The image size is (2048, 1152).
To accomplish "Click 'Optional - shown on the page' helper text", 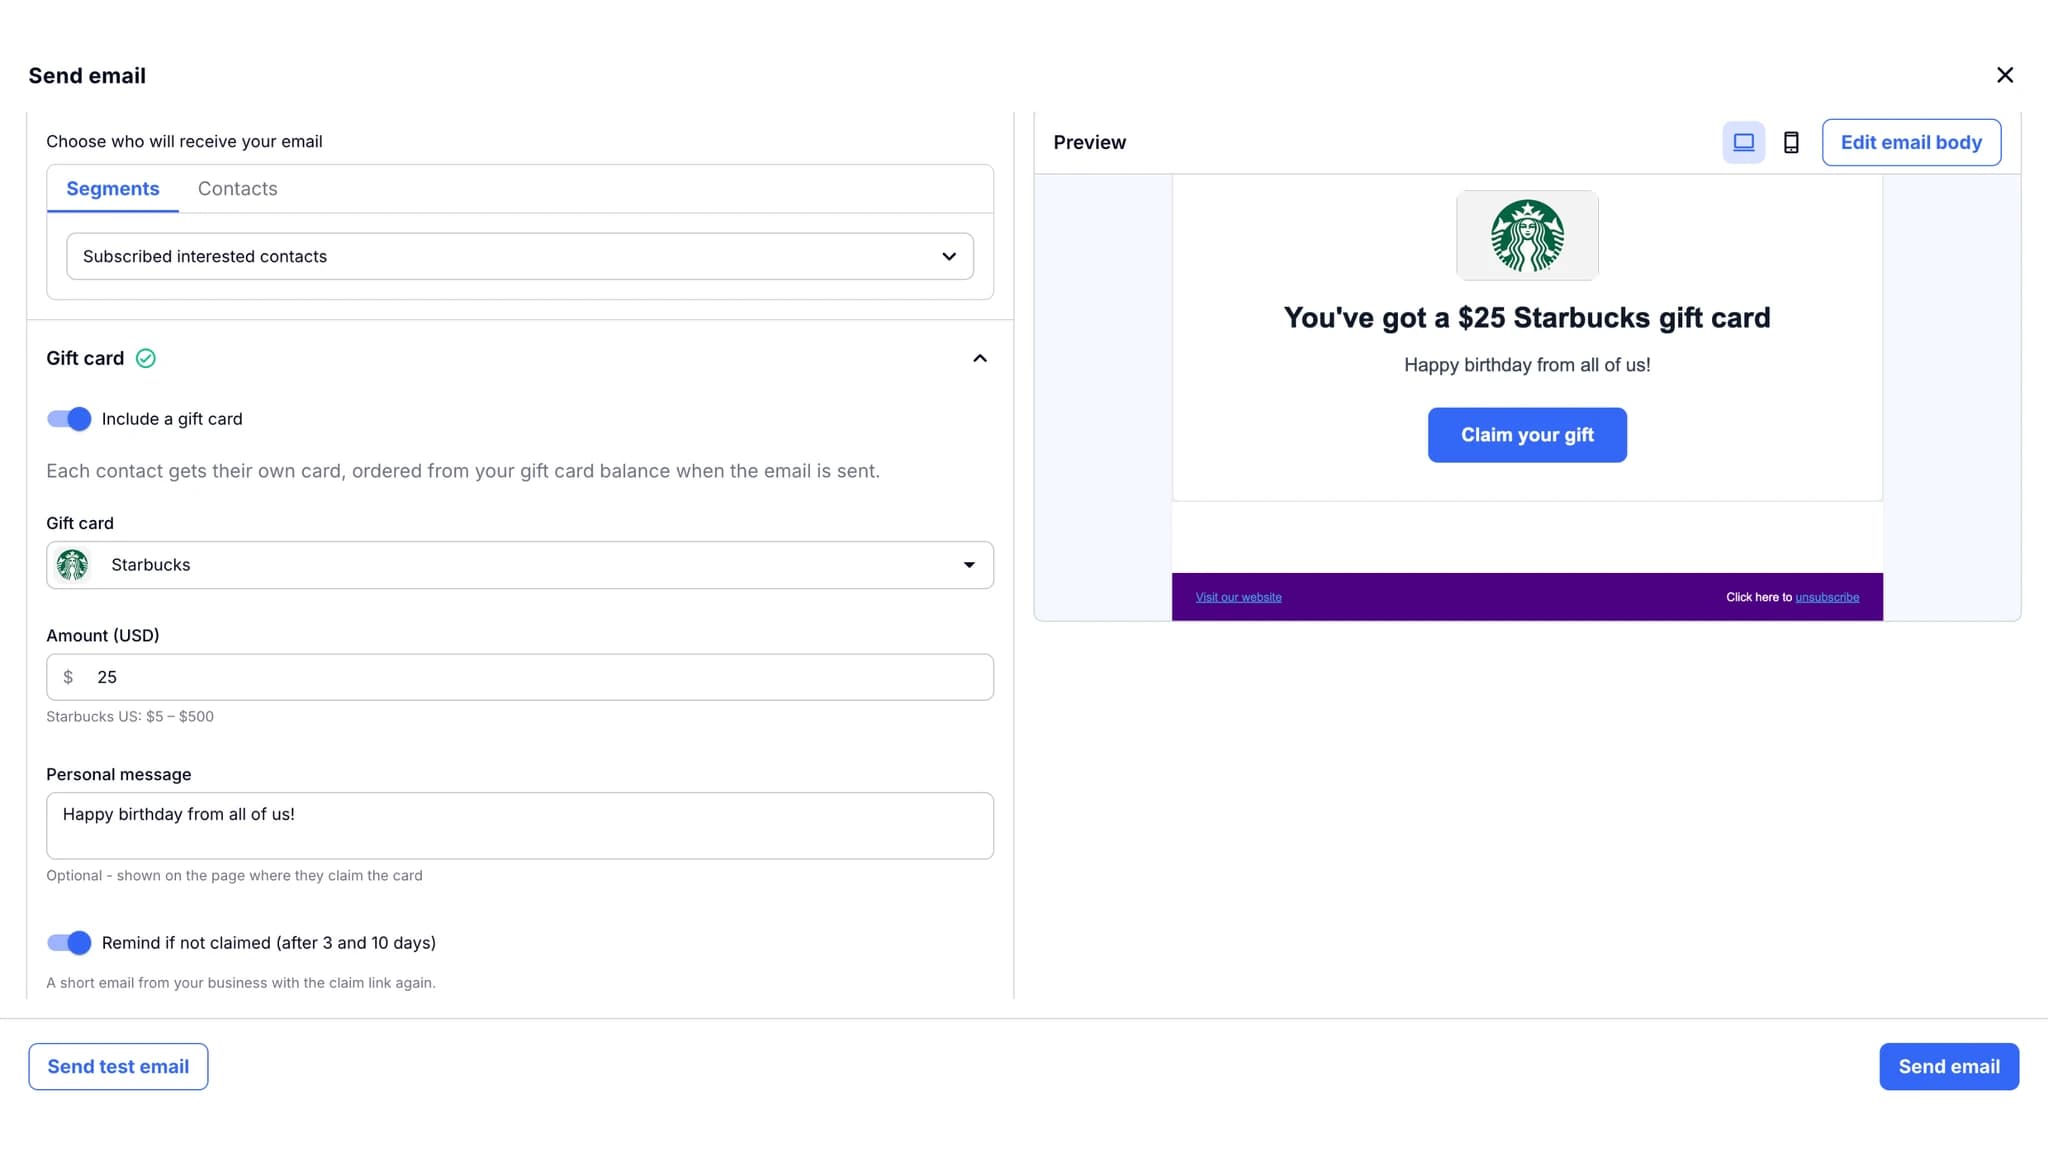I will [234, 875].
